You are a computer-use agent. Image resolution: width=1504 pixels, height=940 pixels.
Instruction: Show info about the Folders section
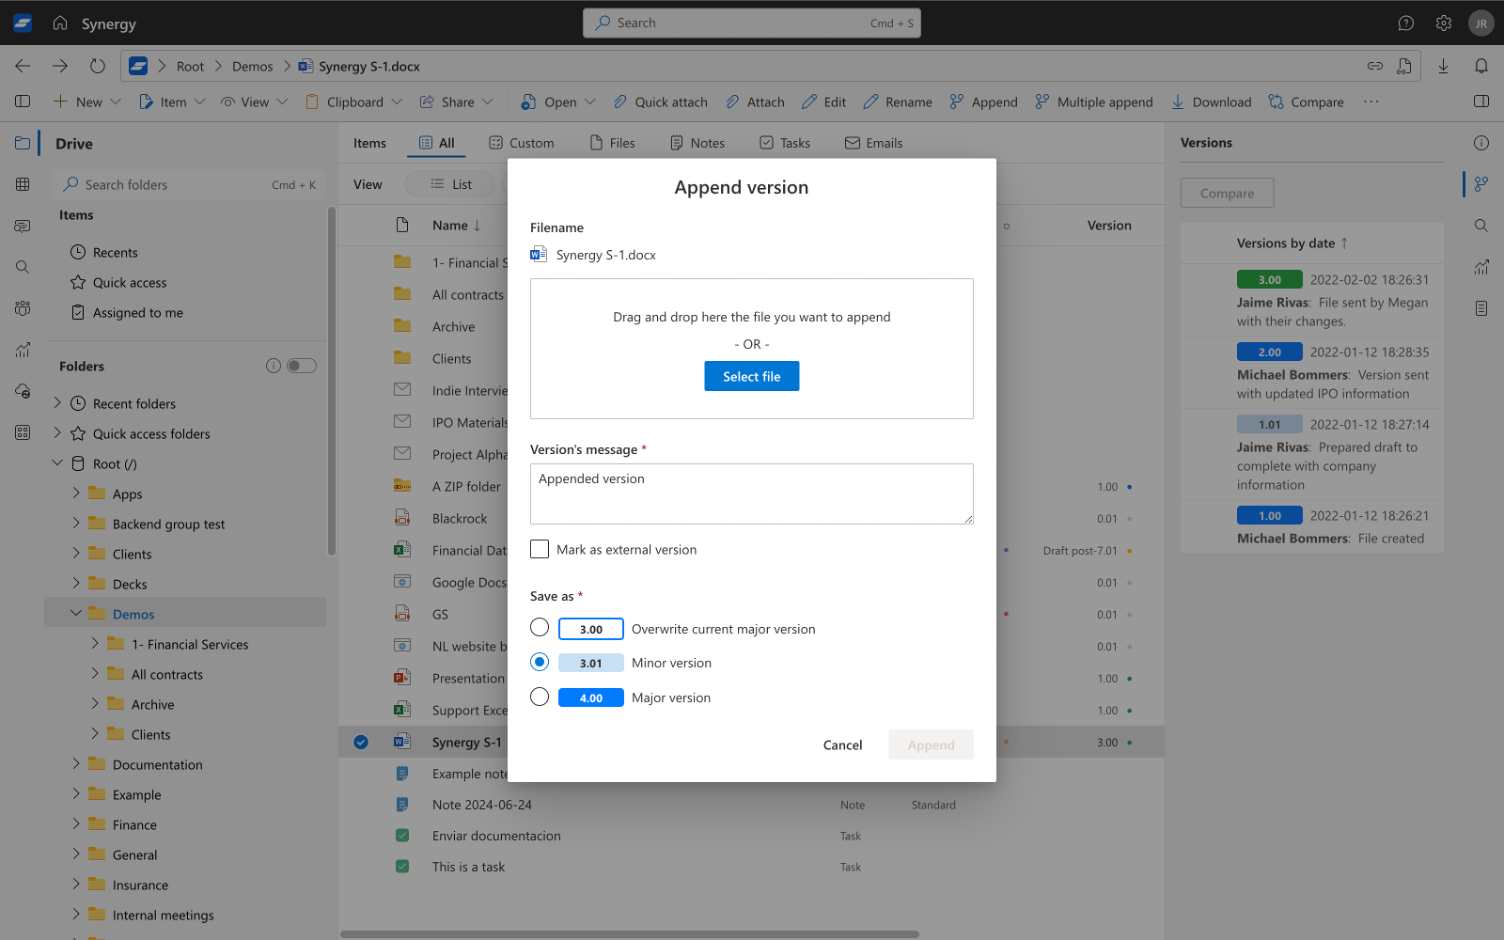click(273, 366)
